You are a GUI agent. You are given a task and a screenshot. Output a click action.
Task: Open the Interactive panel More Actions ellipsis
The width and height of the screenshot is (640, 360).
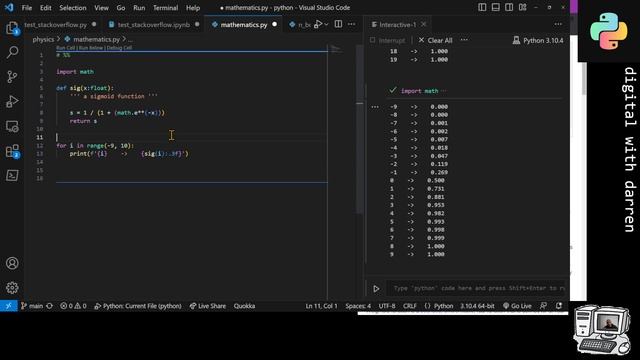tap(558, 24)
